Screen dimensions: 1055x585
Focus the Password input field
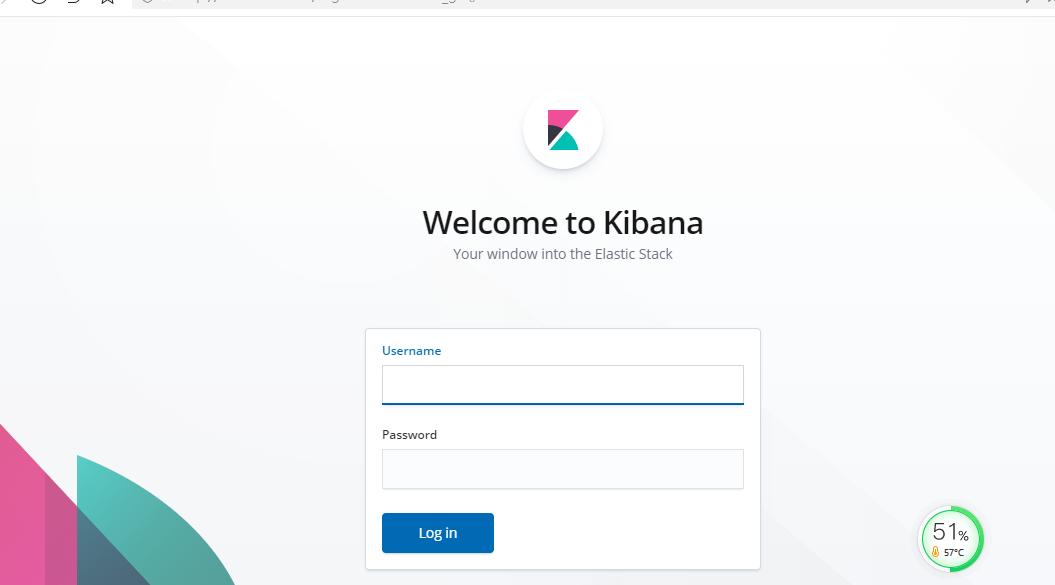(562, 468)
